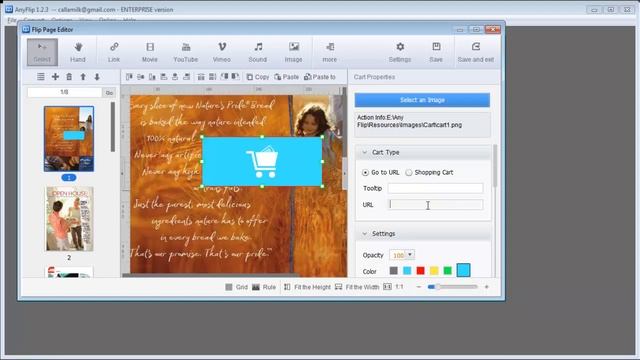Pick the Movie insert tool
This screenshot has height=360, width=640.
pyautogui.click(x=150, y=52)
